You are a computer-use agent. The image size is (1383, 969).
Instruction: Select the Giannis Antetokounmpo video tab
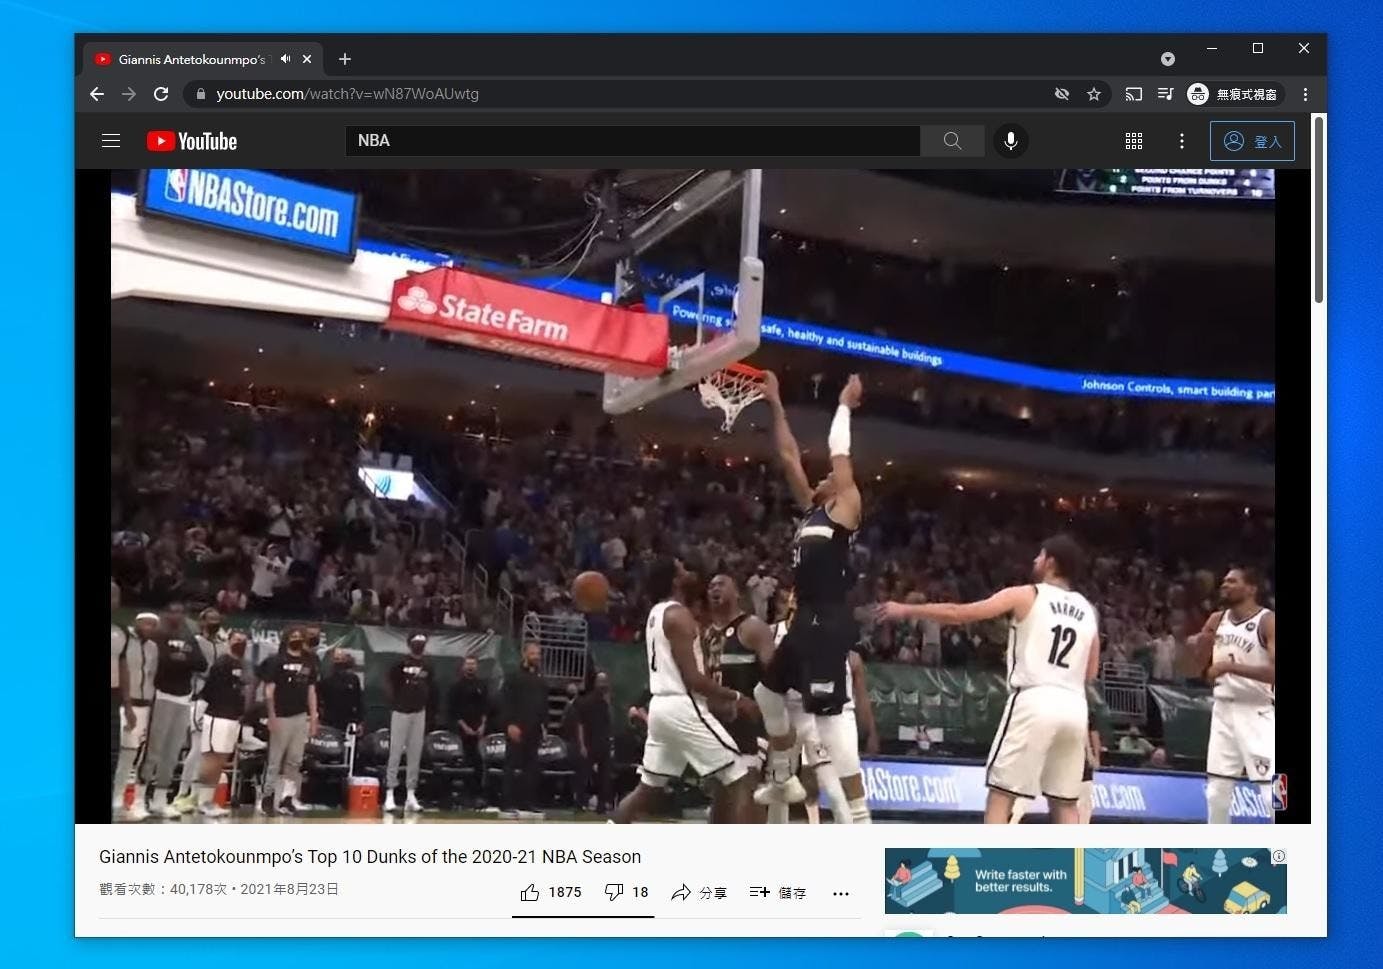[190, 59]
